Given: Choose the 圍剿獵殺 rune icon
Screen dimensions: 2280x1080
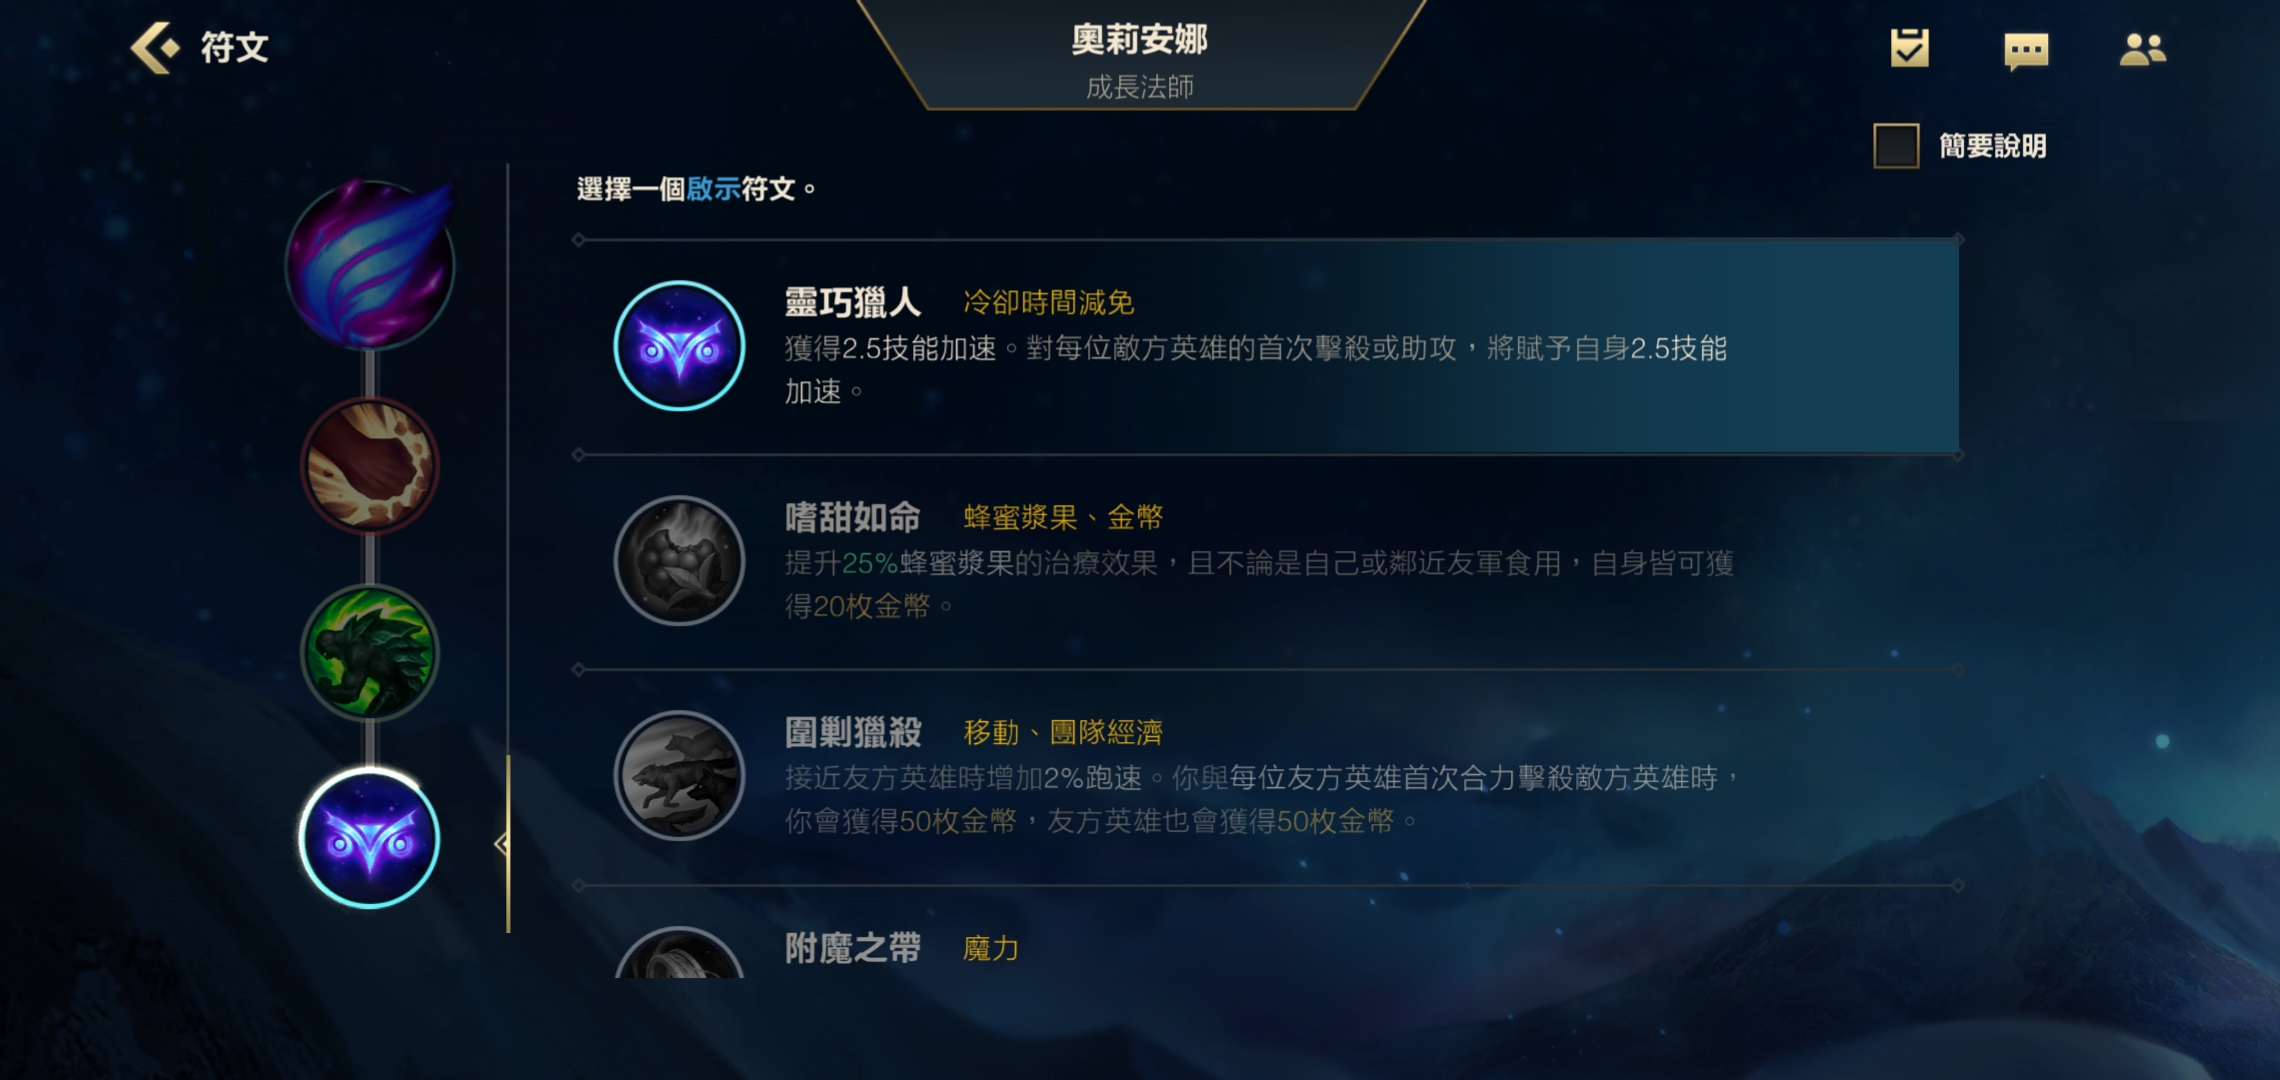Looking at the screenshot, I should (x=679, y=776).
